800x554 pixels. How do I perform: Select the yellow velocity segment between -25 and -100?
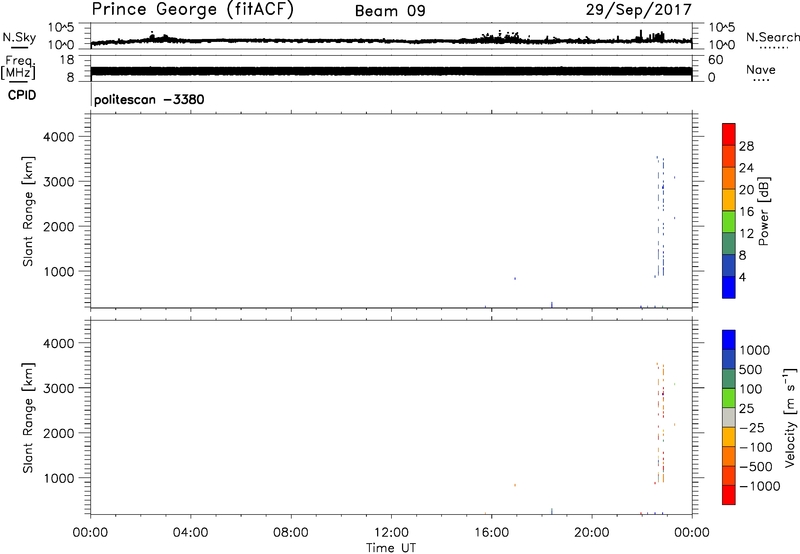click(729, 437)
